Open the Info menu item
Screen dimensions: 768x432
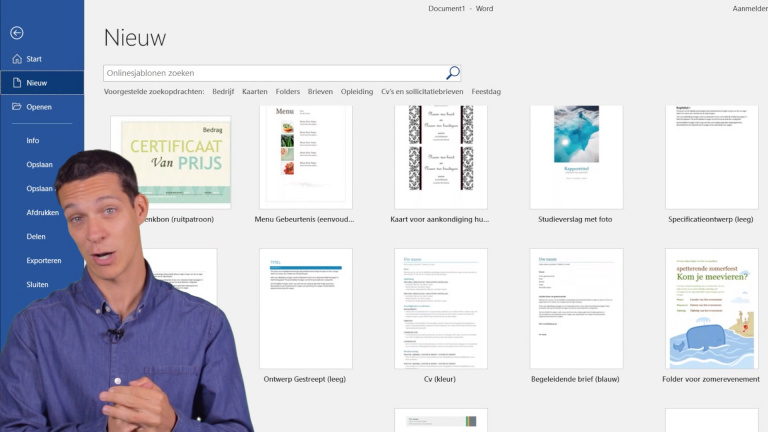(x=33, y=141)
